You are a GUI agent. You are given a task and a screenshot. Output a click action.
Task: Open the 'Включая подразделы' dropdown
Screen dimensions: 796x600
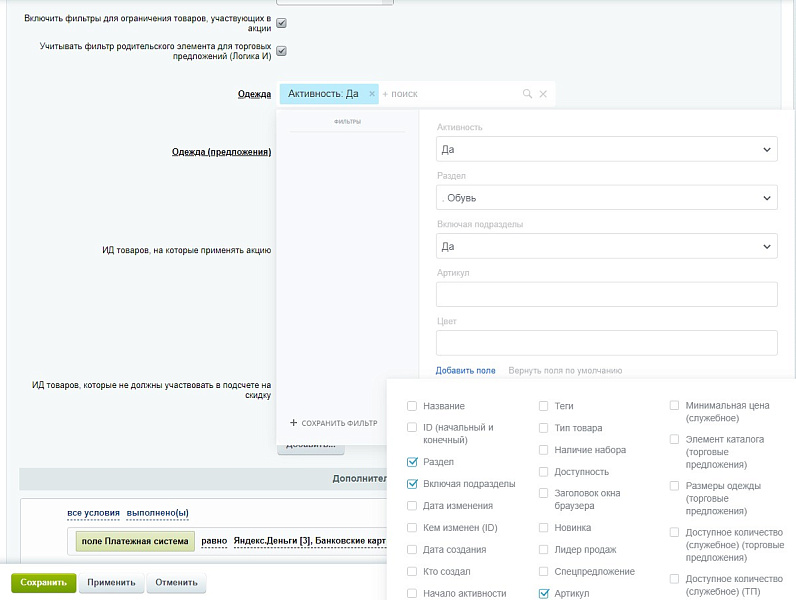[606, 246]
